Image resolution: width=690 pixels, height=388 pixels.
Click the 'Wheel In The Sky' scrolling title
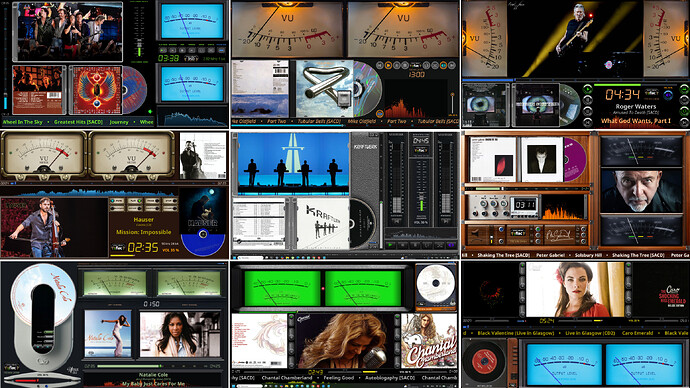coord(22,122)
